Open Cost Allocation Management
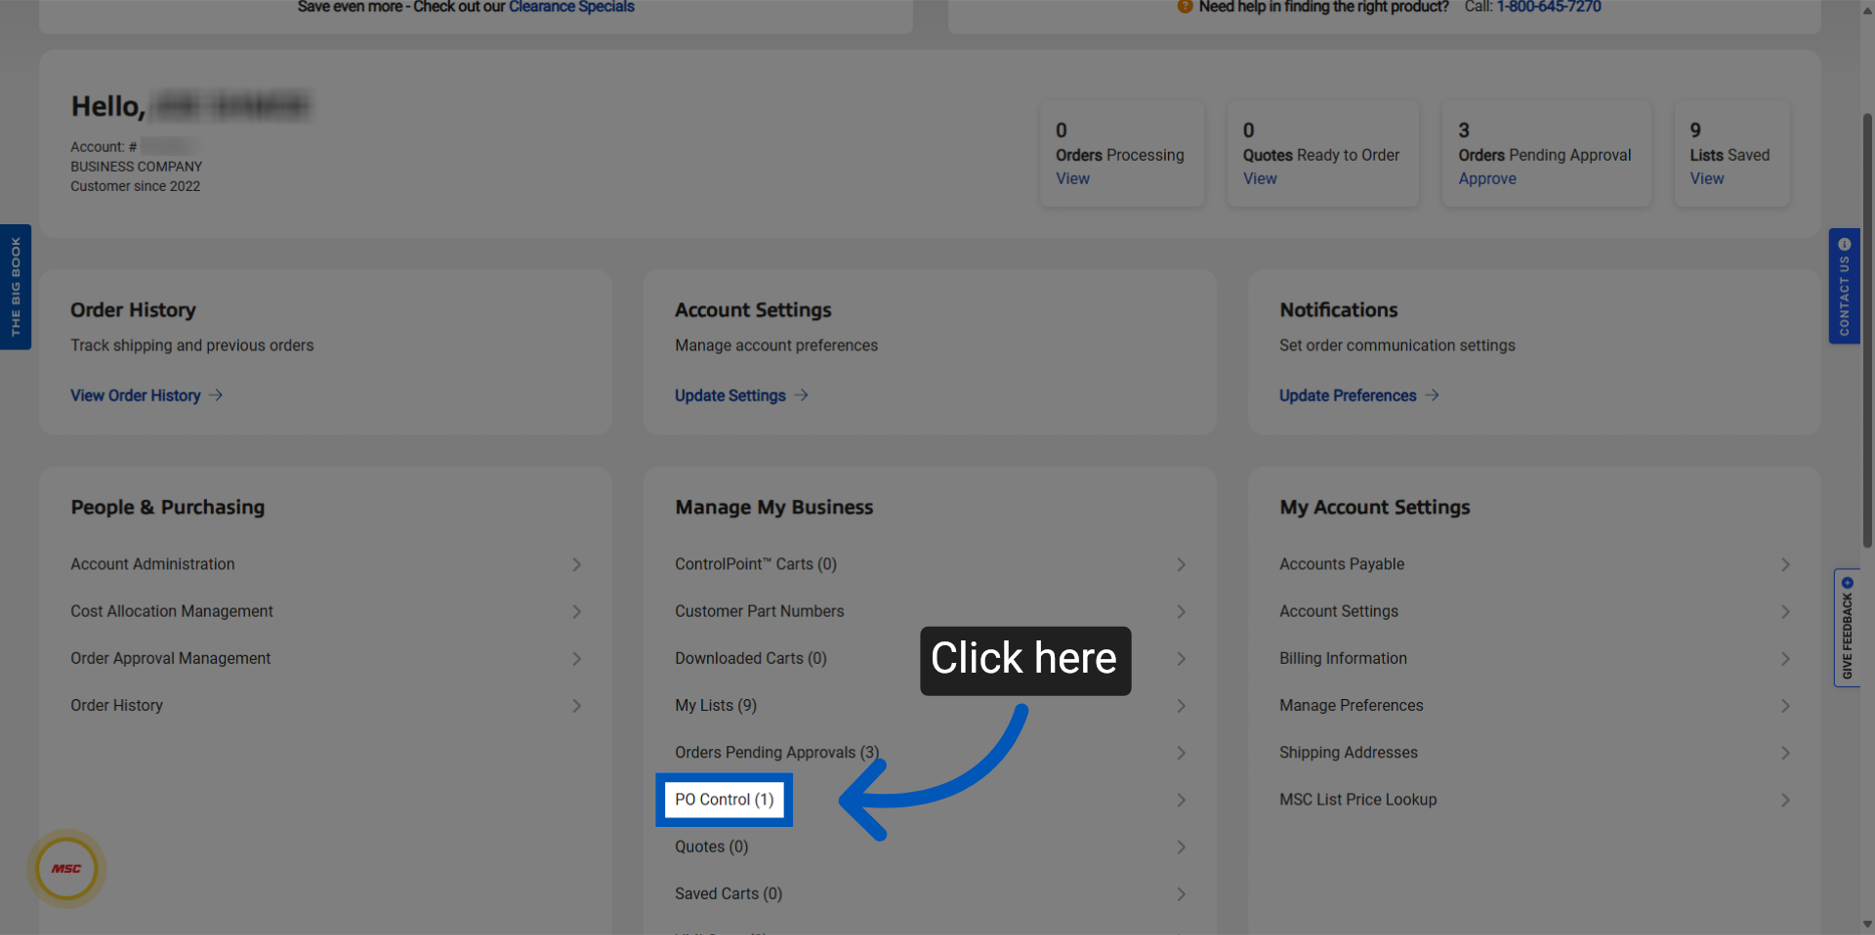The width and height of the screenshot is (1875, 935). coord(171,611)
